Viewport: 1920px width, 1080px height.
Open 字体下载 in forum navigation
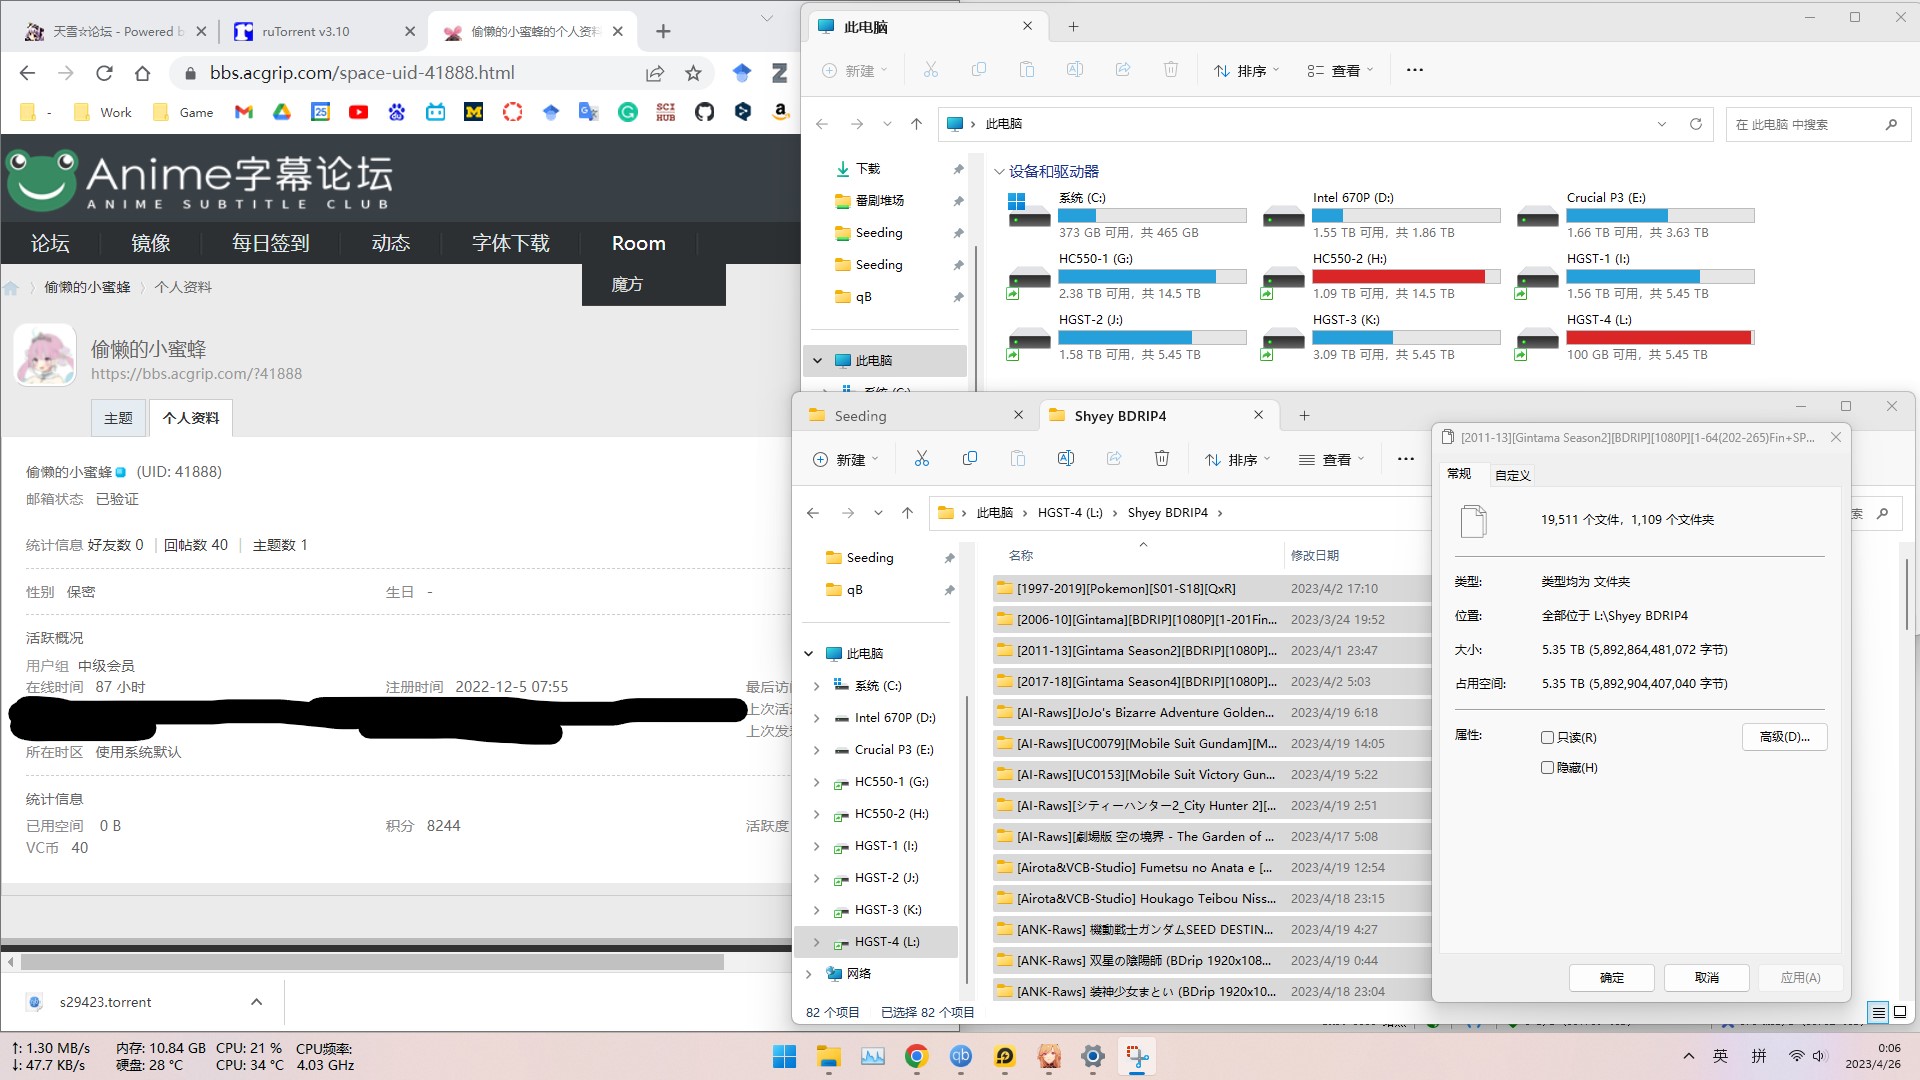coord(510,243)
